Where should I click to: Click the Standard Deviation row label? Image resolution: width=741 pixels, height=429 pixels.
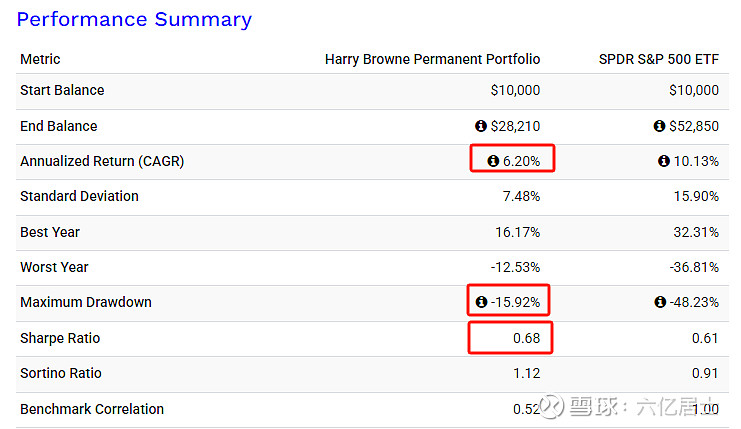coord(79,196)
